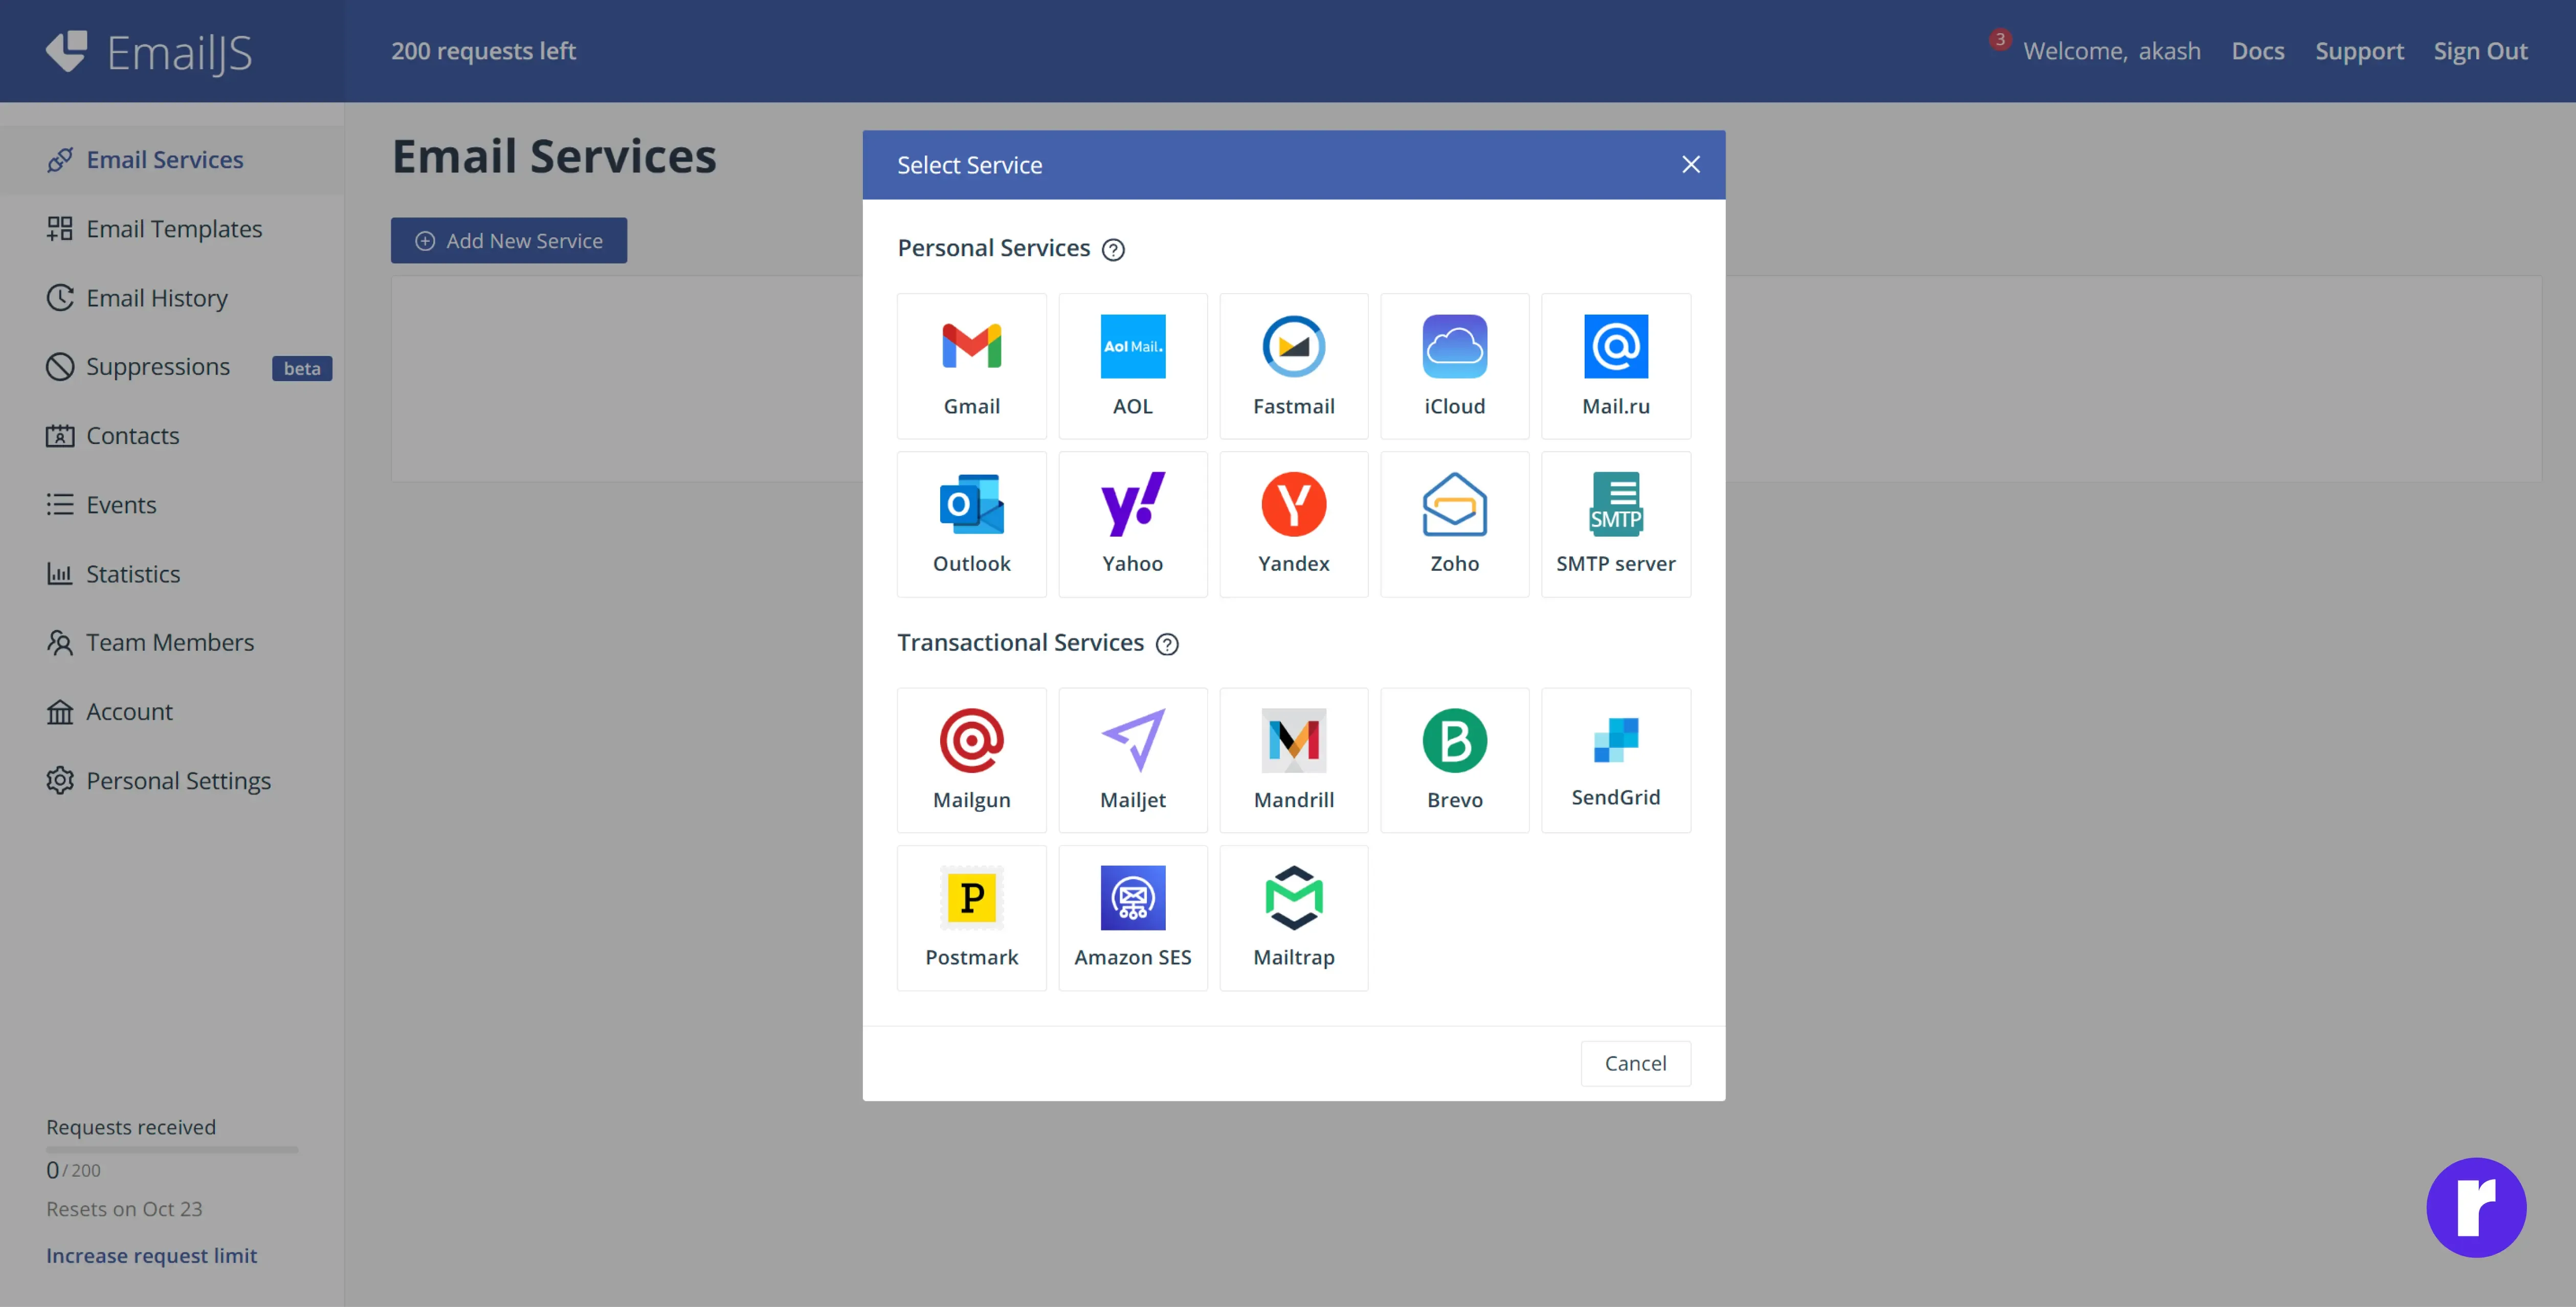The image size is (2576, 1307).
Task: Open the purple chat widget button
Action: click(x=2475, y=1207)
